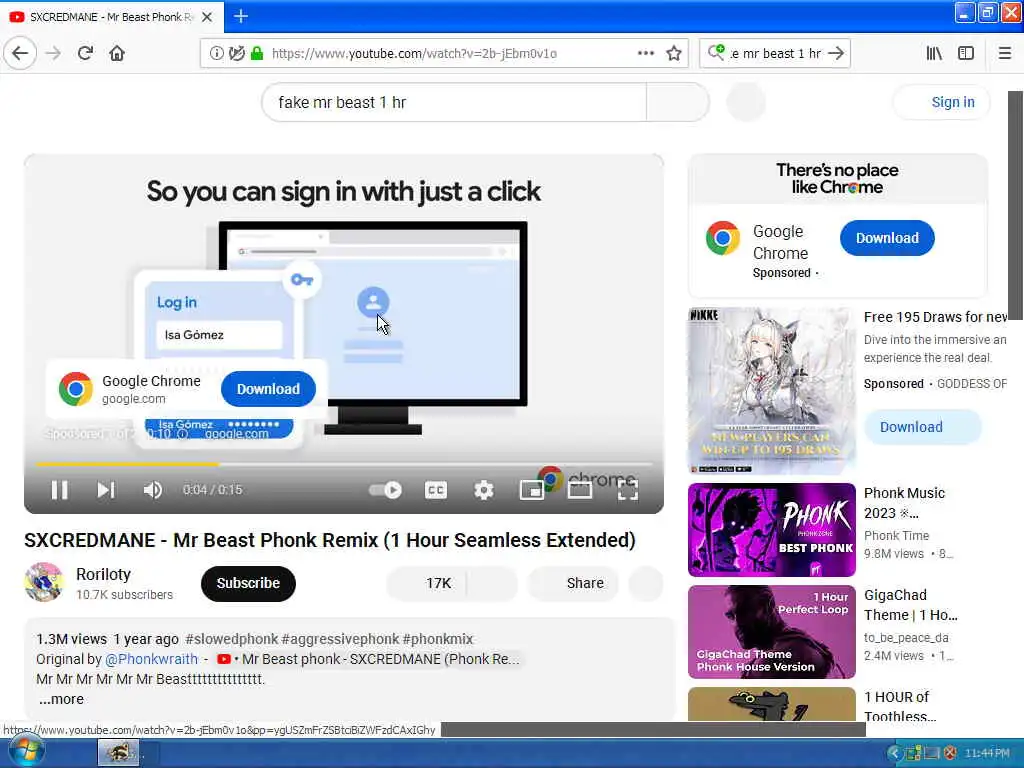
Task: Click Download for the NIKKE ad
Action: pyautogui.click(x=921, y=427)
